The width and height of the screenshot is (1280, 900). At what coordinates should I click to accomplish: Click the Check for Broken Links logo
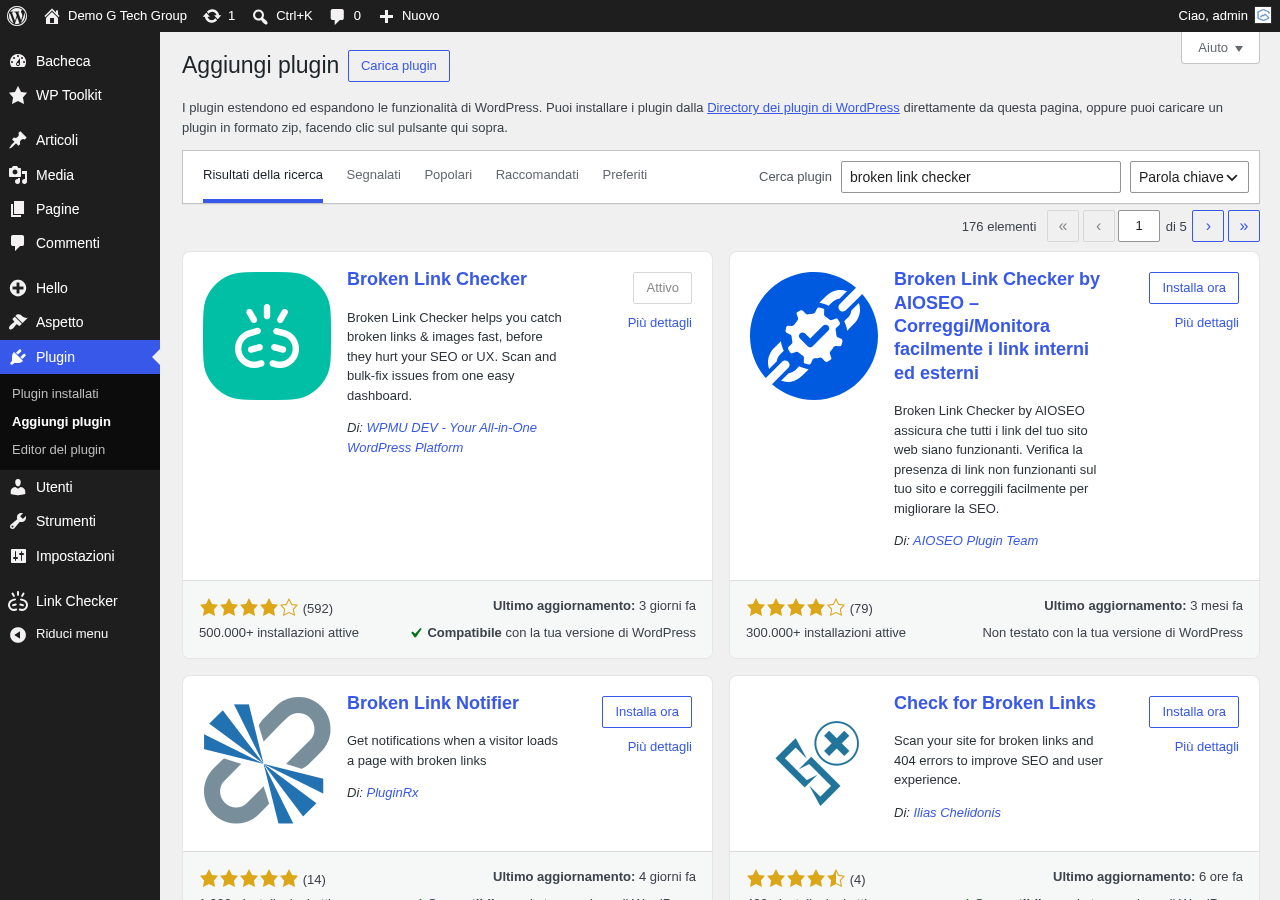click(814, 760)
